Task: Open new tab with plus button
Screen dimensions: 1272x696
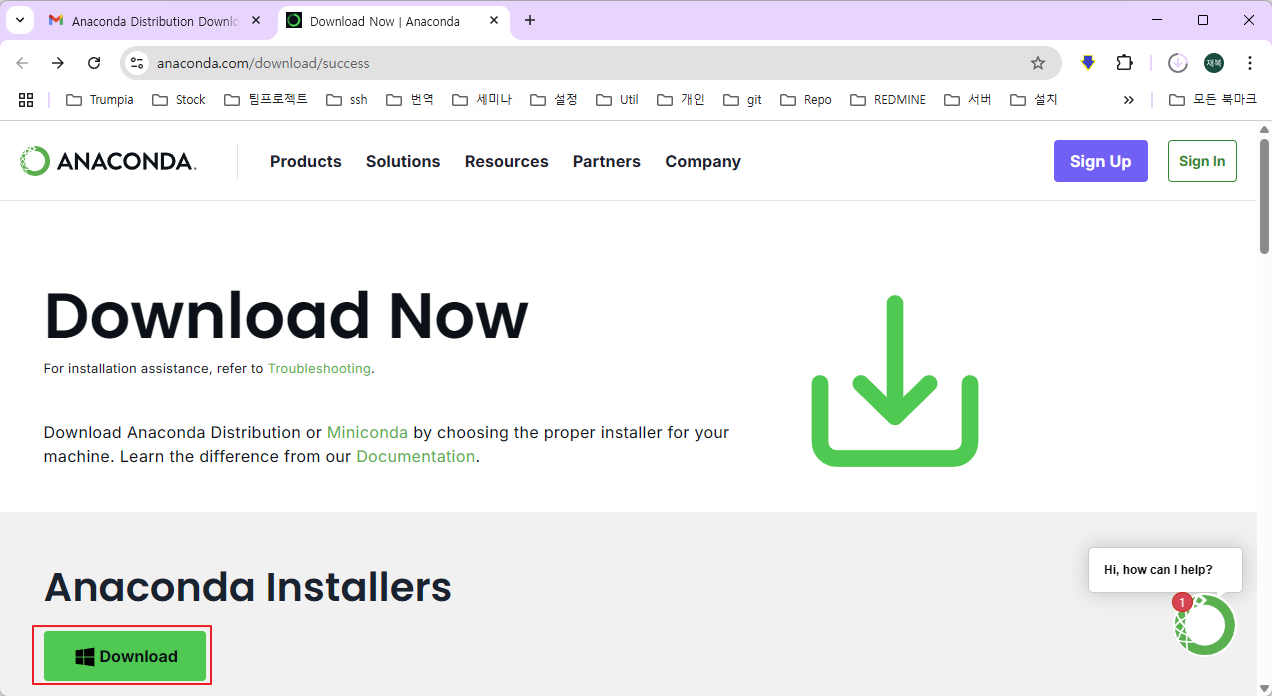Action: tap(530, 20)
